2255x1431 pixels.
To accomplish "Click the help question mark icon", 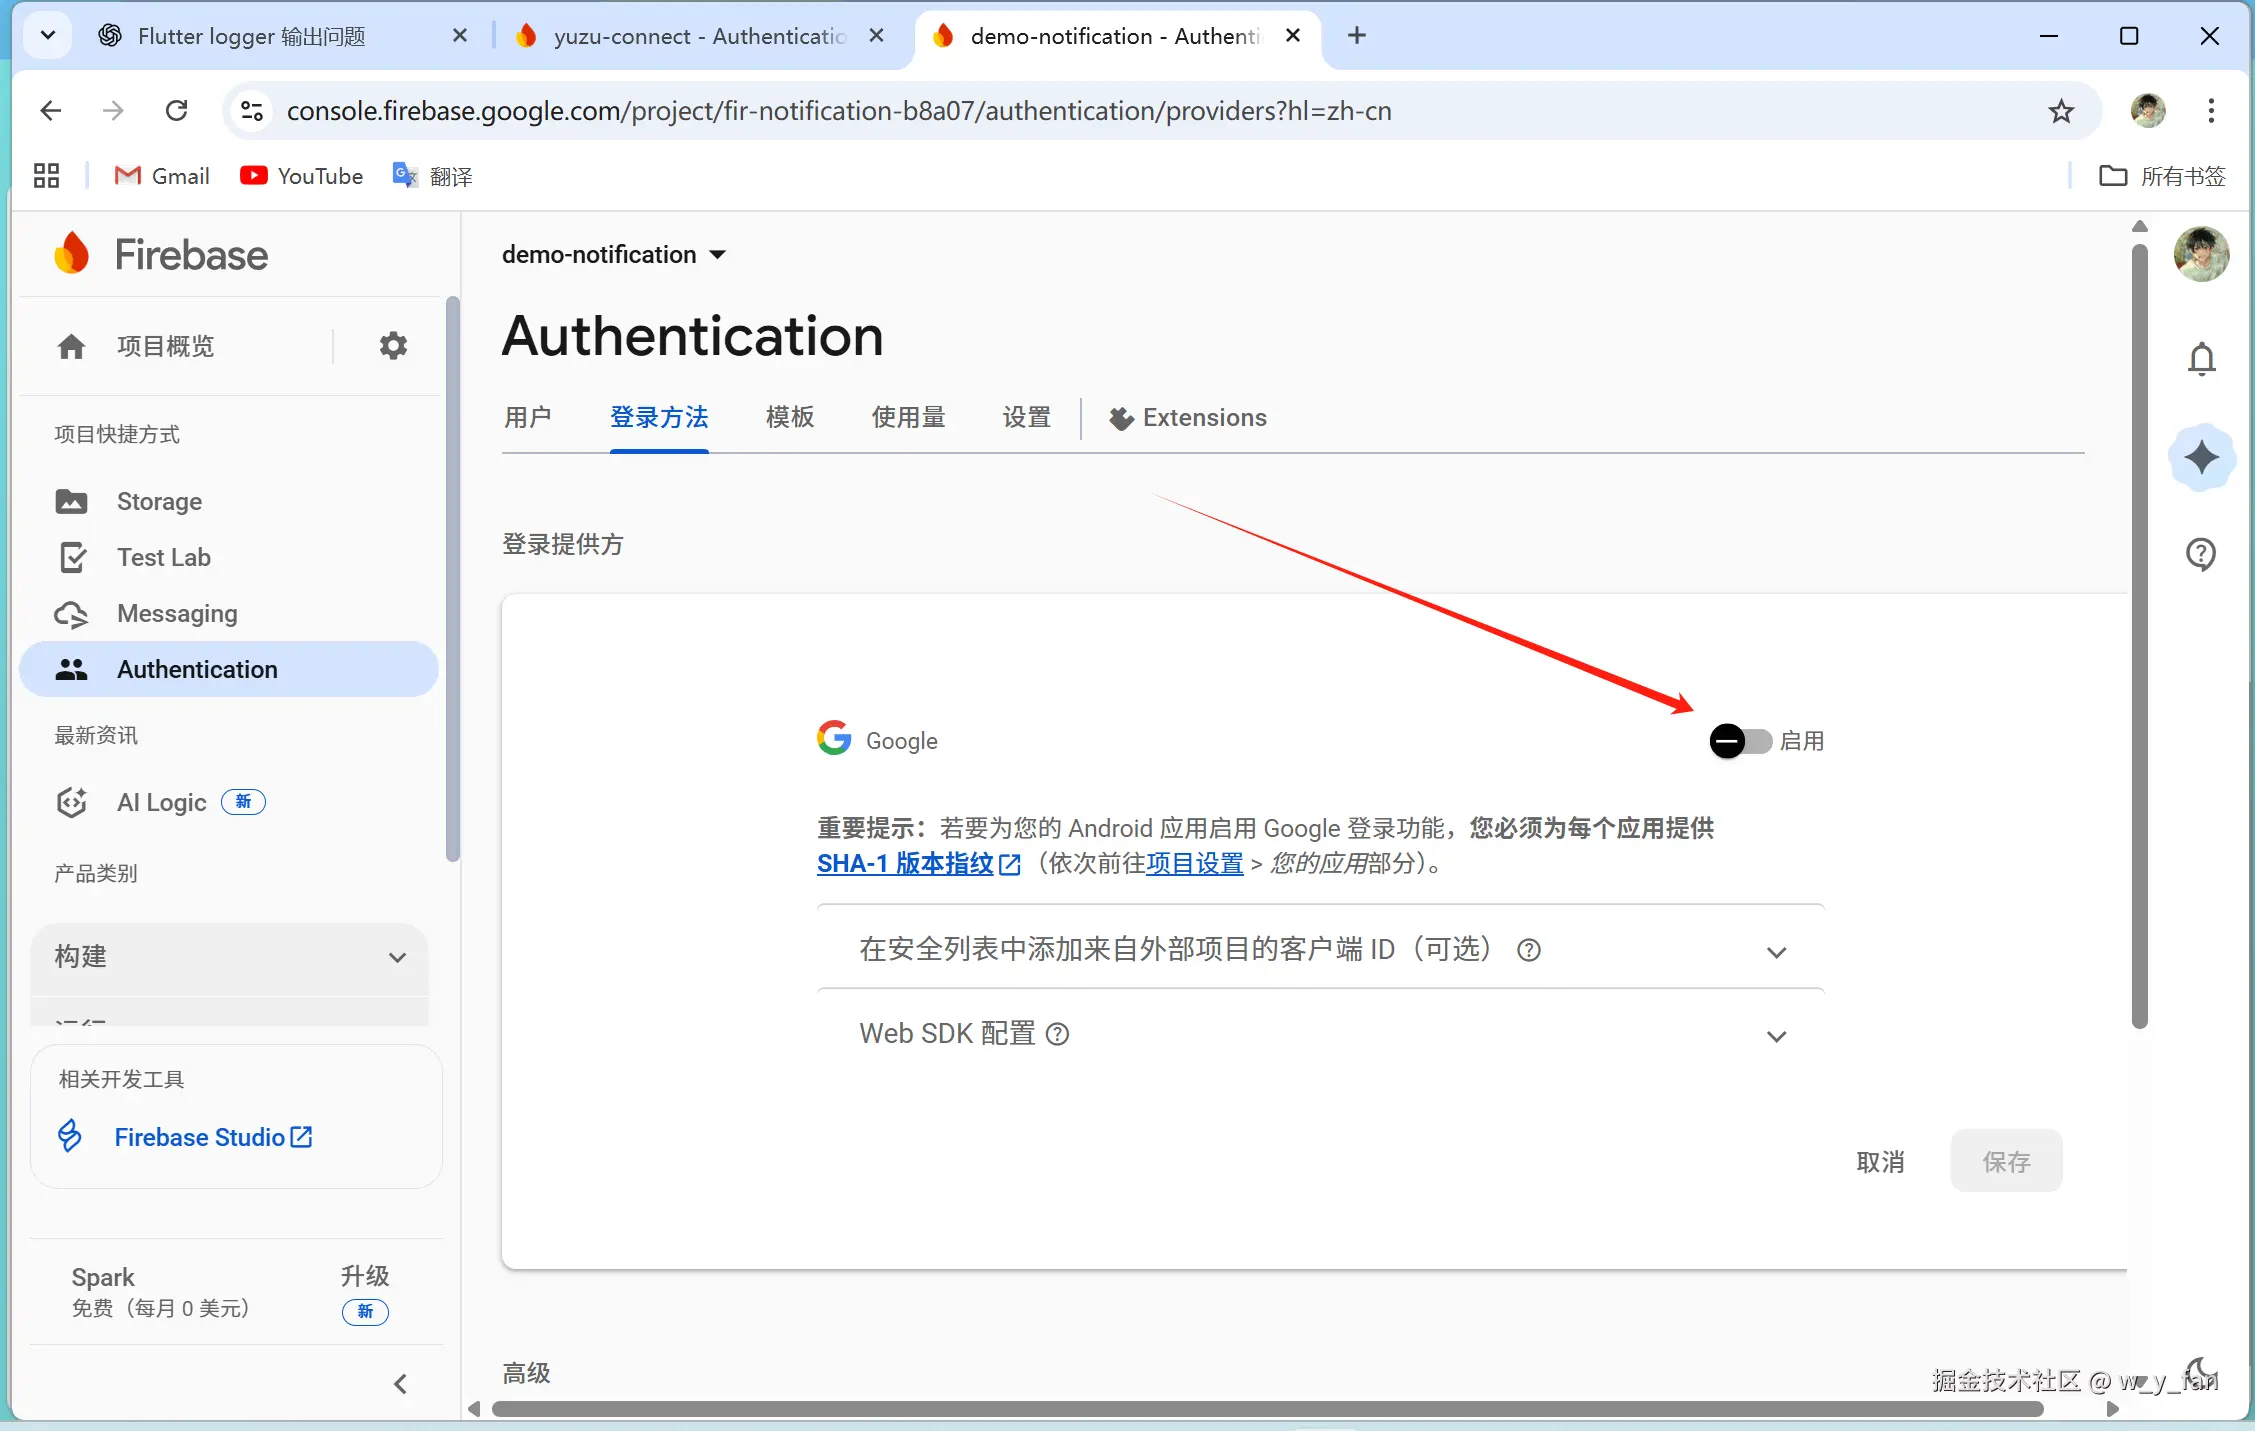I will tap(2201, 553).
